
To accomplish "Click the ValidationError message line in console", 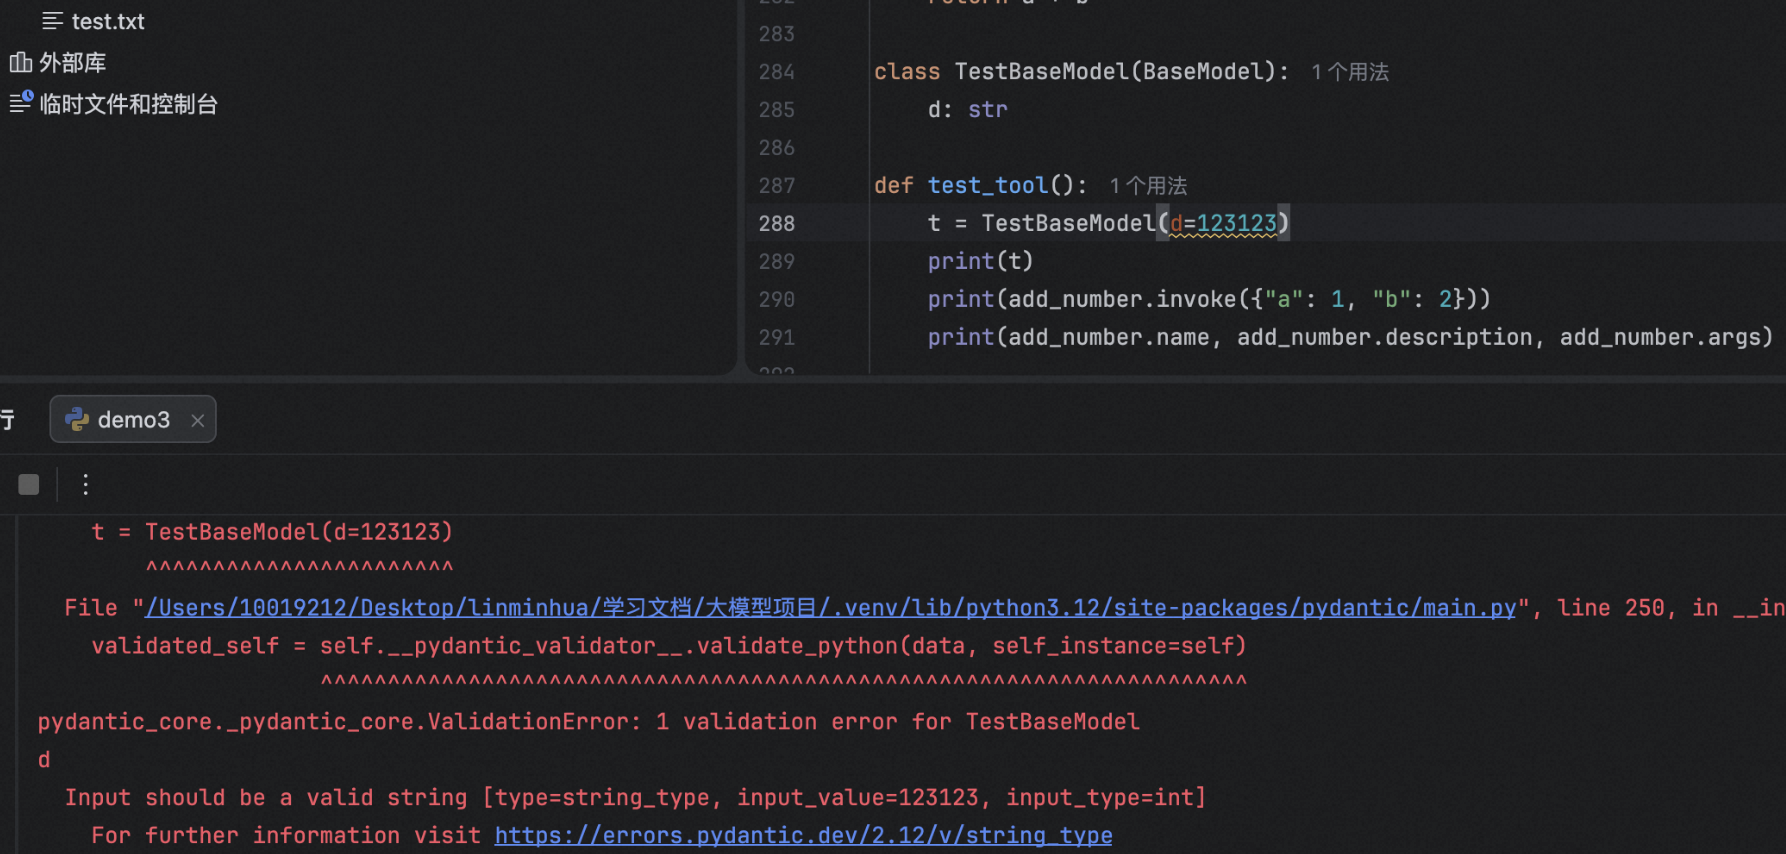I will point(588,722).
